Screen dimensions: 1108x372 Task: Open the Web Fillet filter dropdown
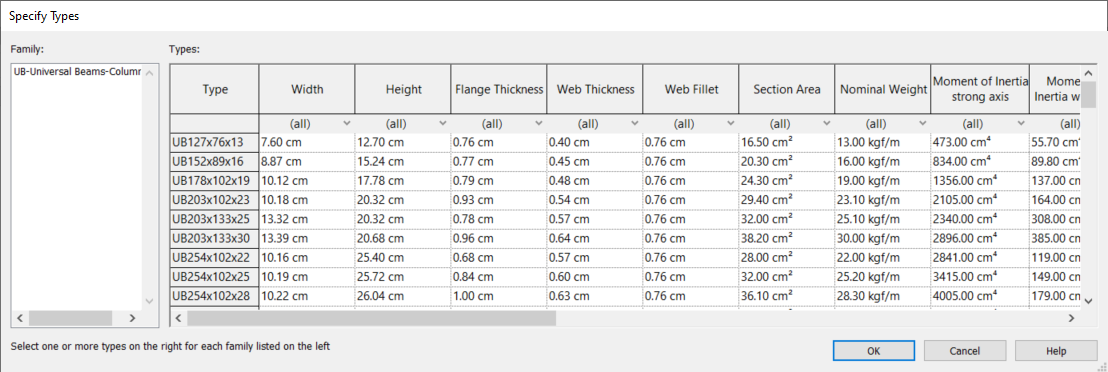pyautogui.click(x=731, y=123)
